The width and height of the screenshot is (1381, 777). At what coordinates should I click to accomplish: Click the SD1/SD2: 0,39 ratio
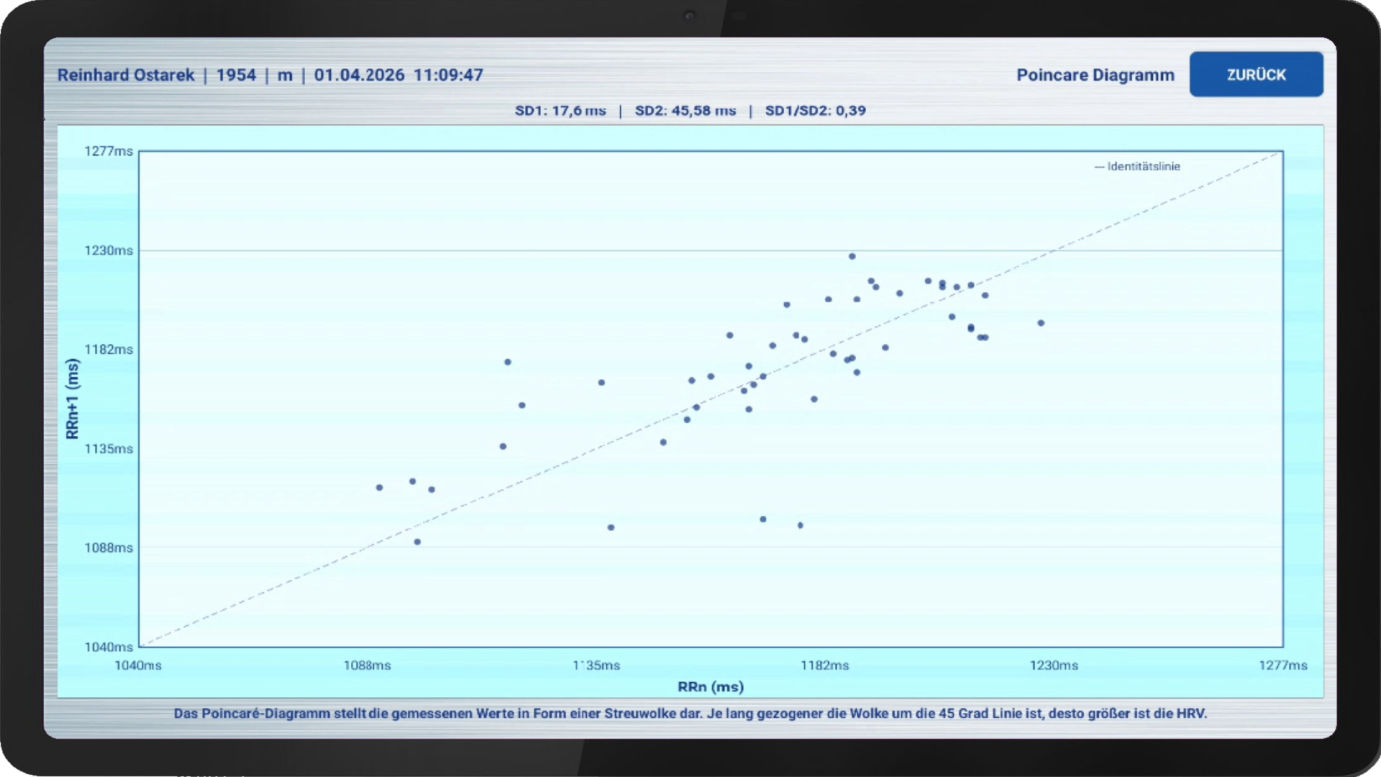click(815, 111)
